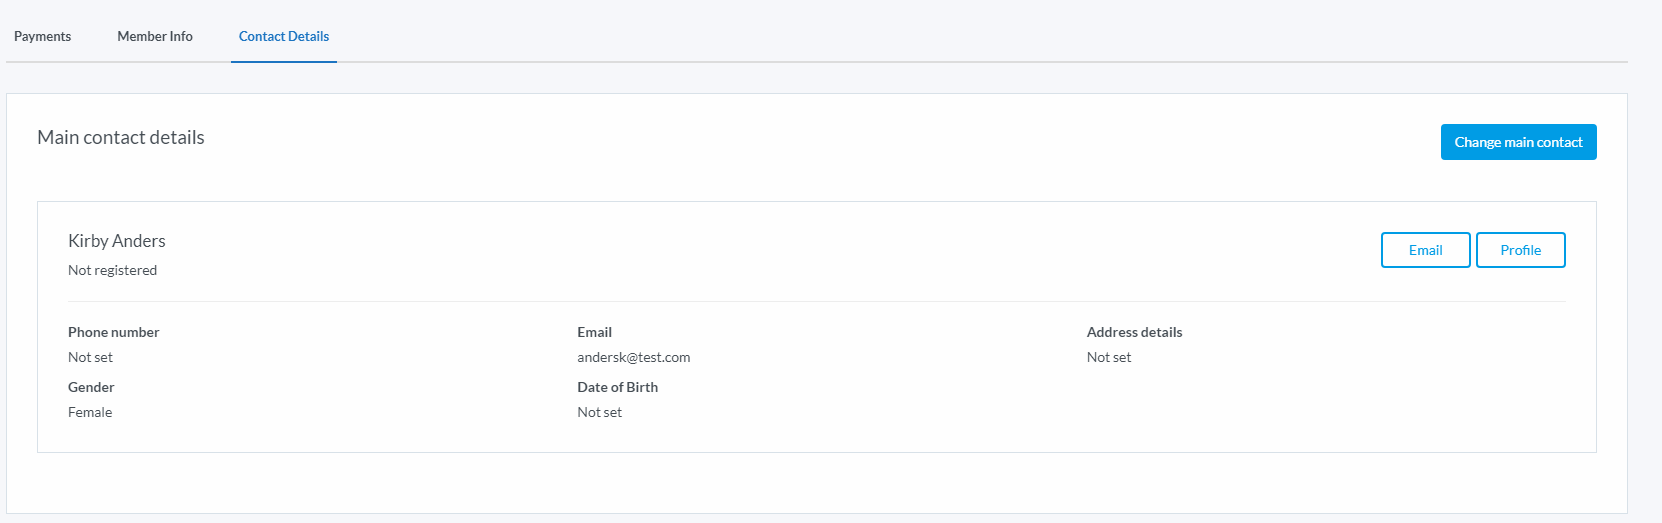Click the Kirby Anders contact name
1662x523 pixels.
(x=117, y=241)
